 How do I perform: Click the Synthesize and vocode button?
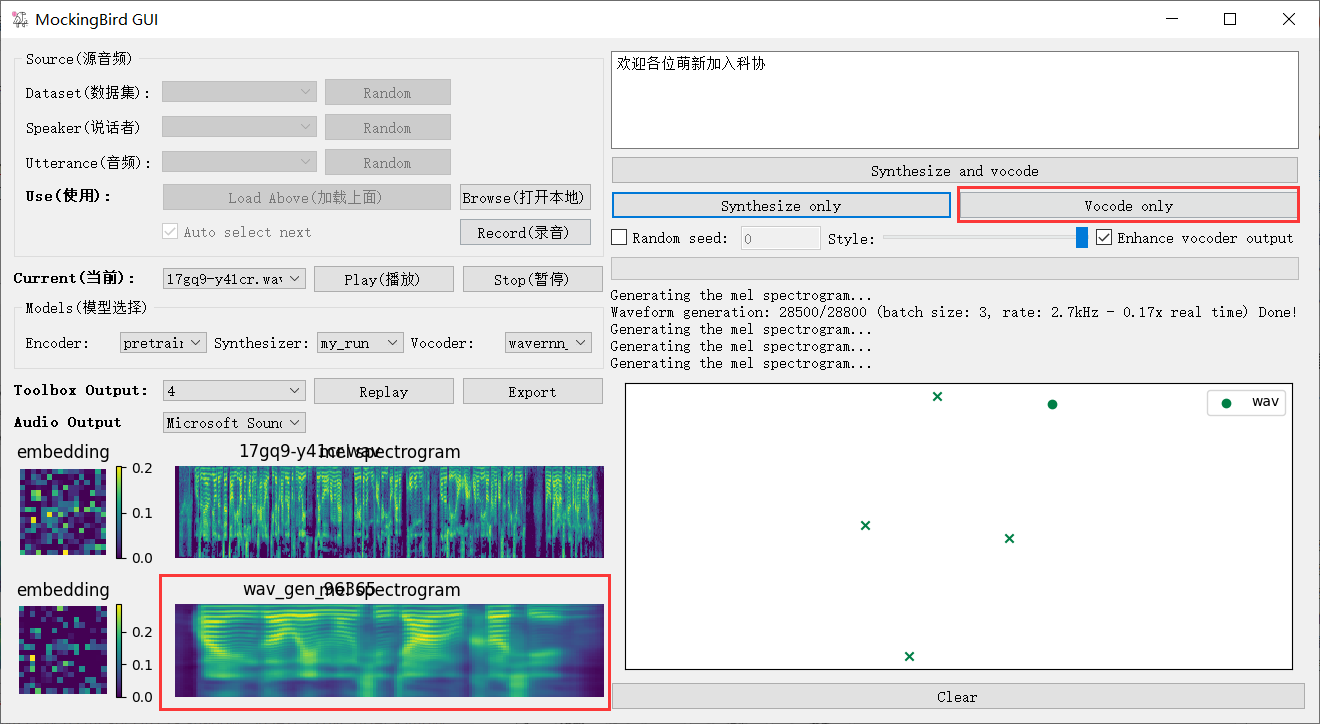tap(953, 170)
